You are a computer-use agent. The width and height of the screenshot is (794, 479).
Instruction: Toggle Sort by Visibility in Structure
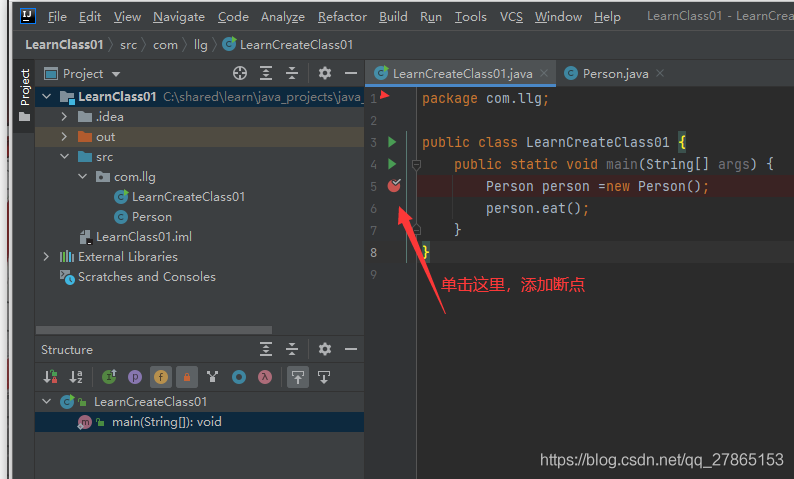point(50,377)
